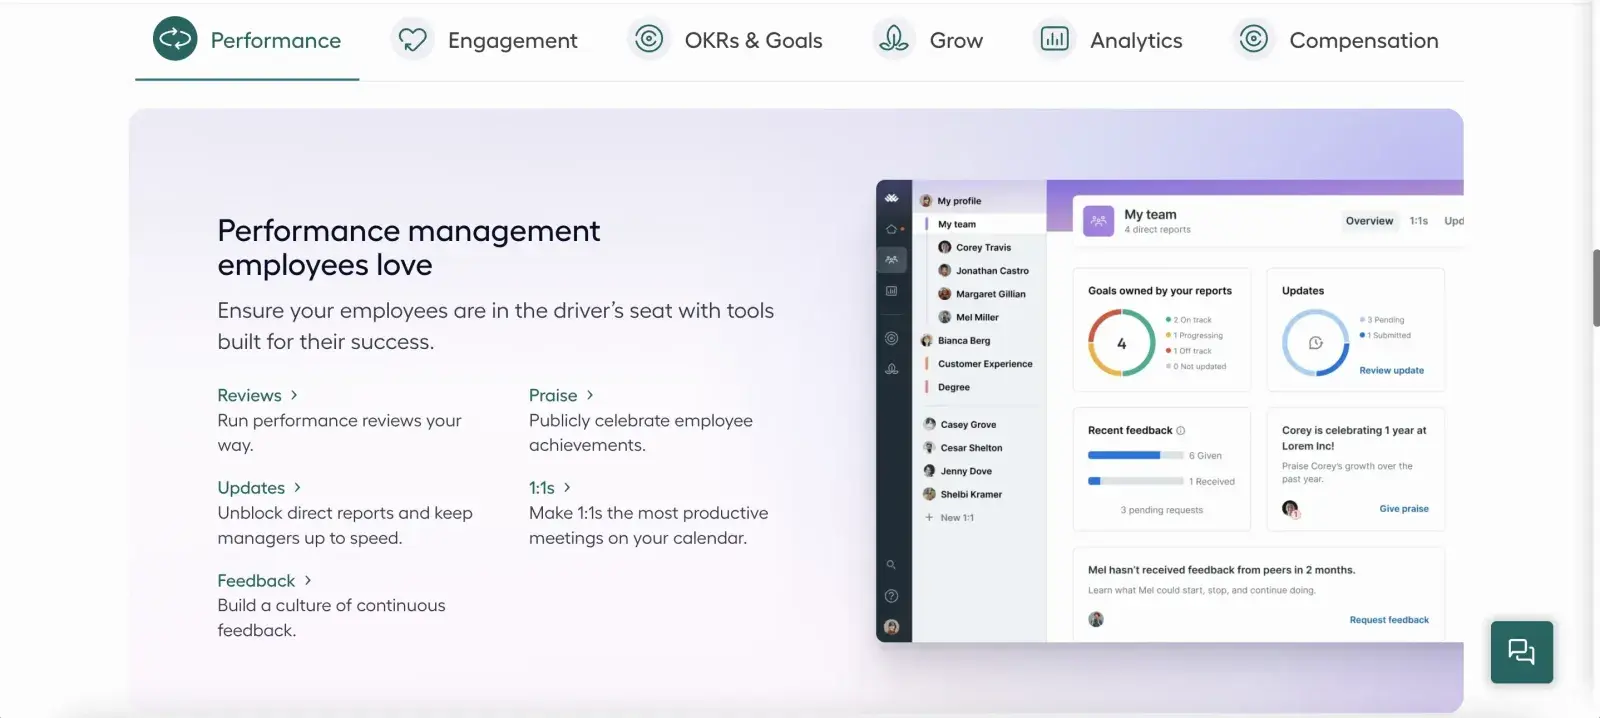
Task: Open the chat widget icon
Action: click(1521, 652)
